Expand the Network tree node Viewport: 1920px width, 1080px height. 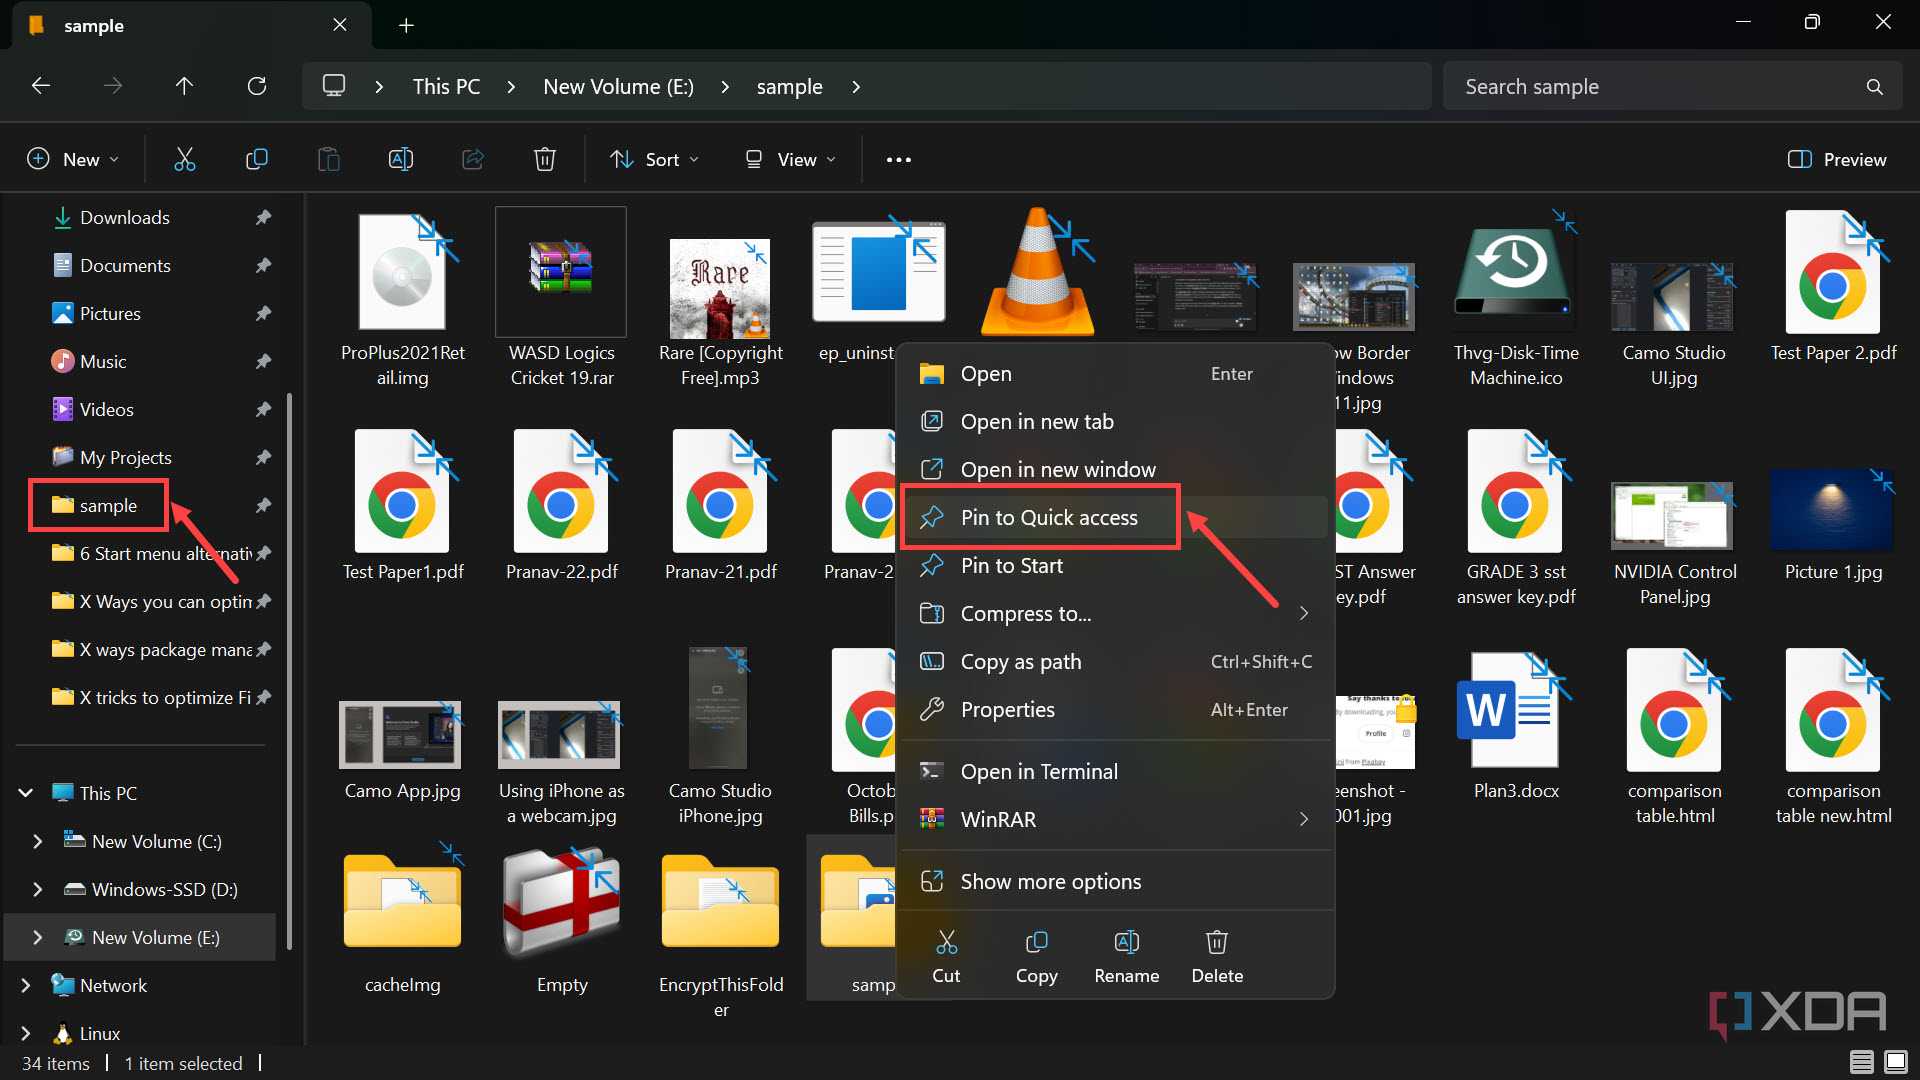(x=26, y=985)
